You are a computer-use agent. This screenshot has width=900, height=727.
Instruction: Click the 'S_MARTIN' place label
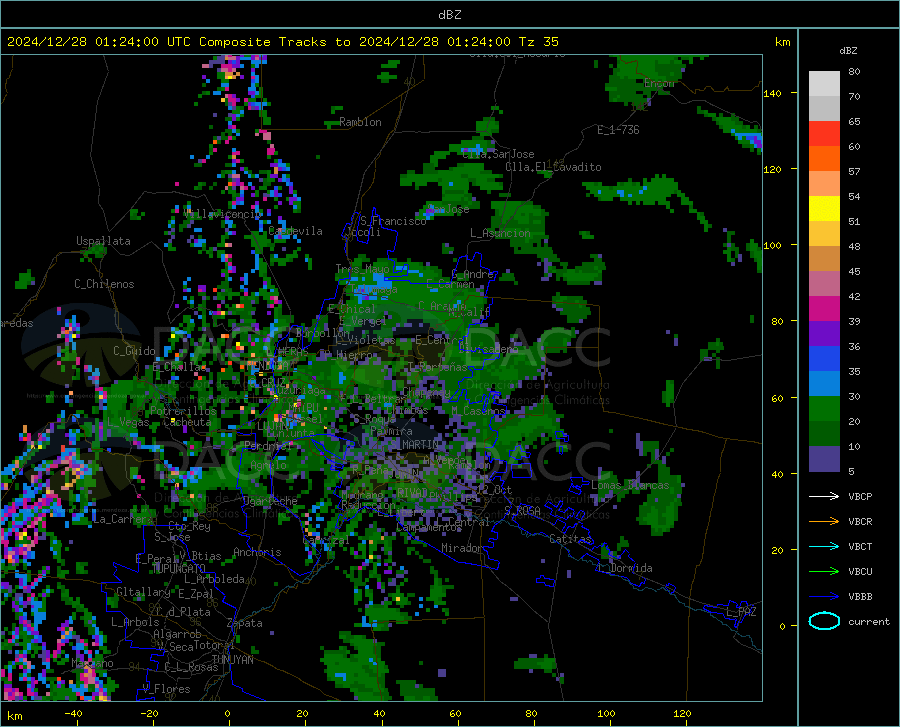(414, 444)
